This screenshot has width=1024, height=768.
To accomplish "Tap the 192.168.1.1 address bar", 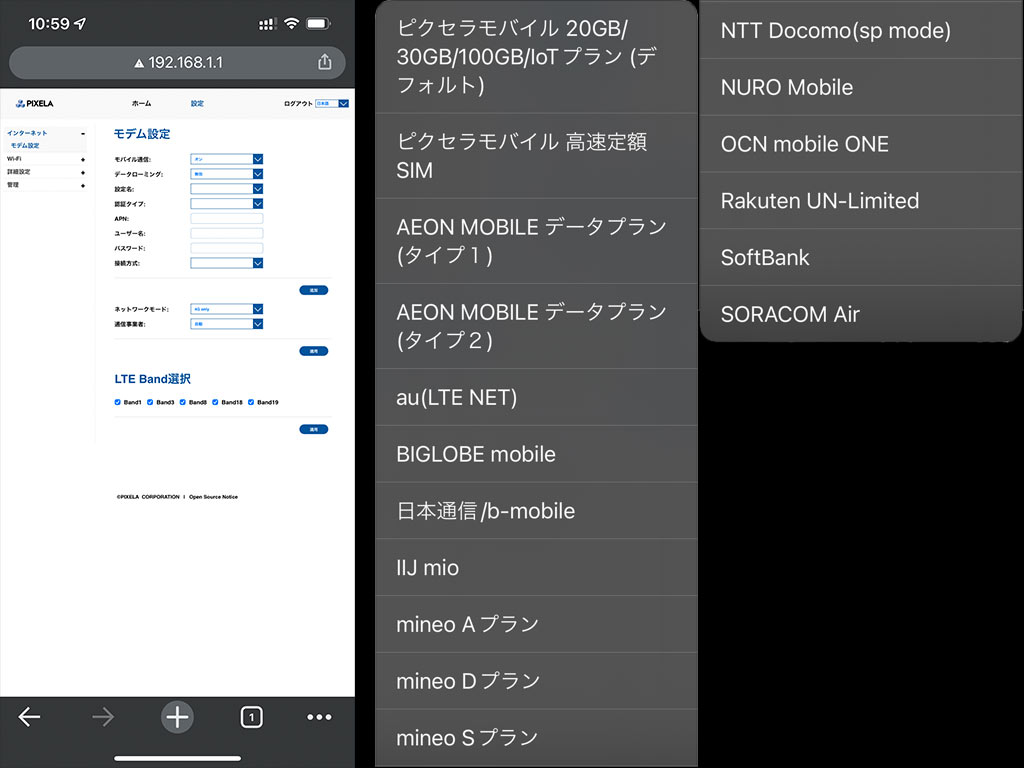I will [x=177, y=63].
